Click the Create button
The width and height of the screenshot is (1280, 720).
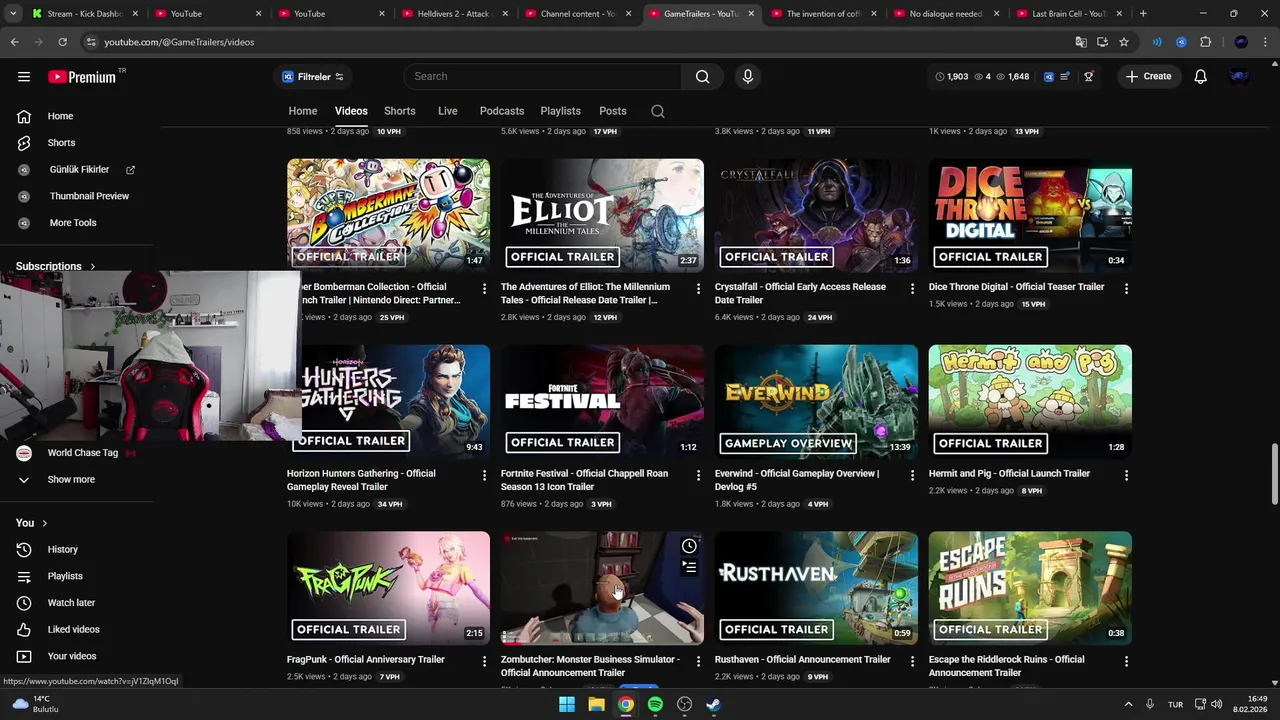pos(1148,76)
